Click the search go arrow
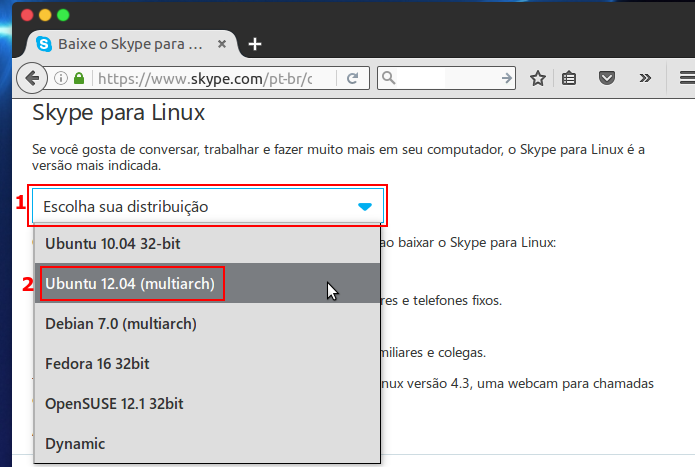The width and height of the screenshot is (695, 467). point(507,78)
